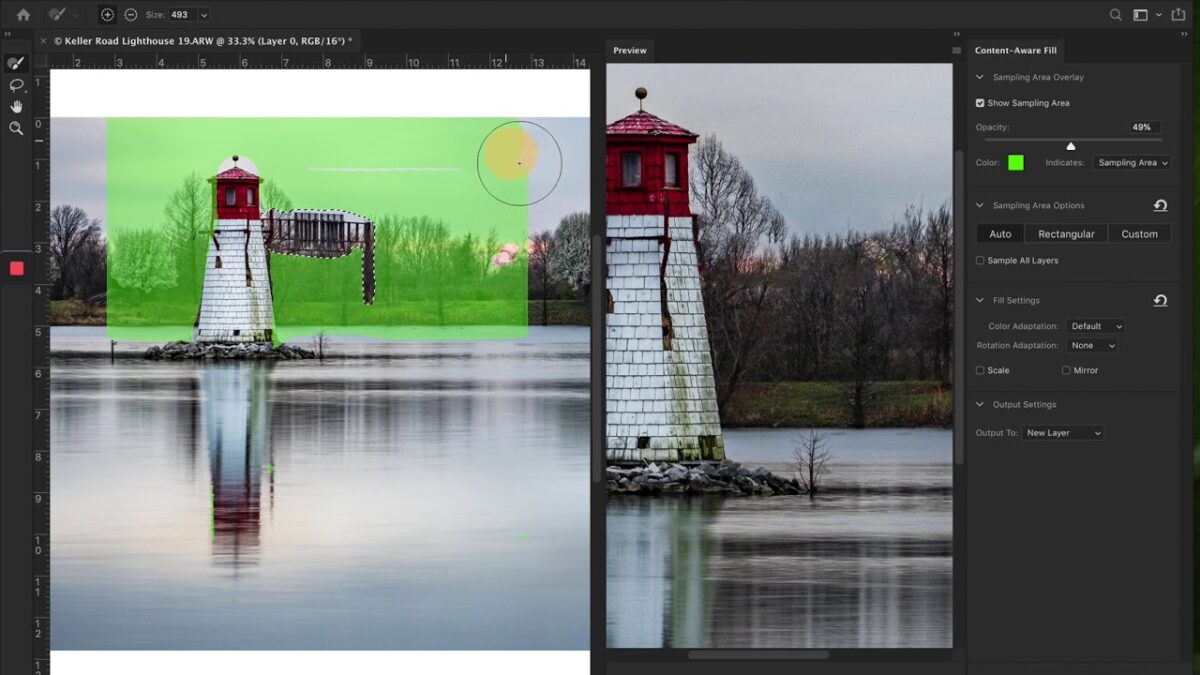Open the Color Adaptation dropdown
The width and height of the screenshot is (1200, 675).
tap(1095, 326)
